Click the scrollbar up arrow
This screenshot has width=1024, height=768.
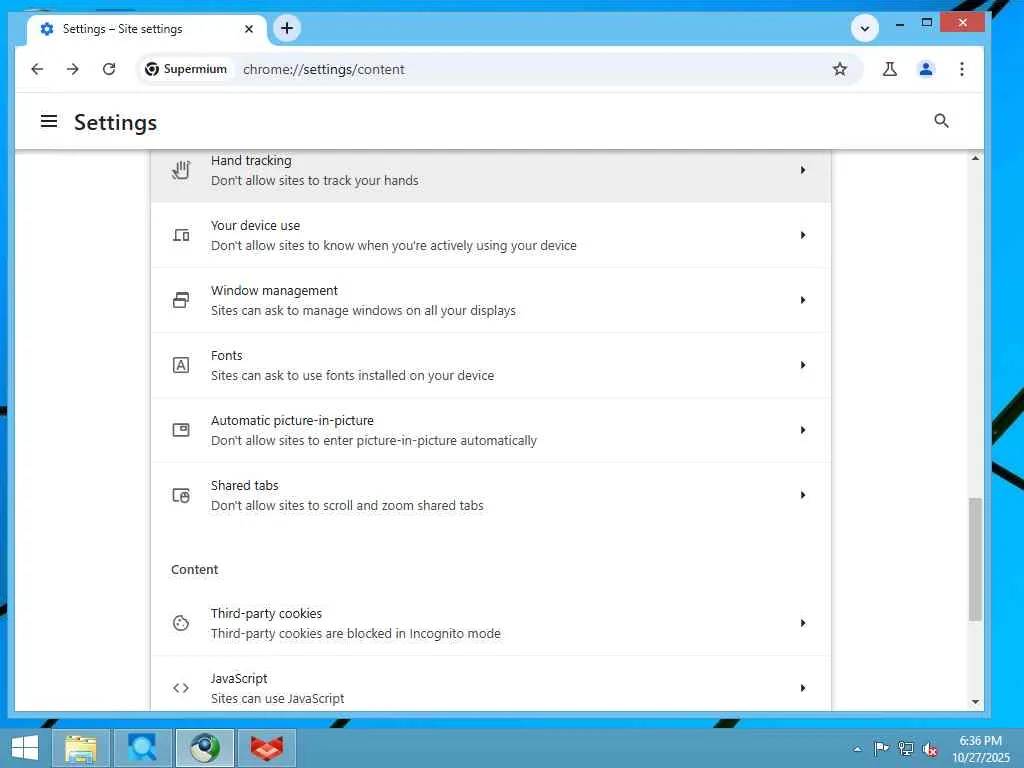pyautogui.click(x=975, y=158)
